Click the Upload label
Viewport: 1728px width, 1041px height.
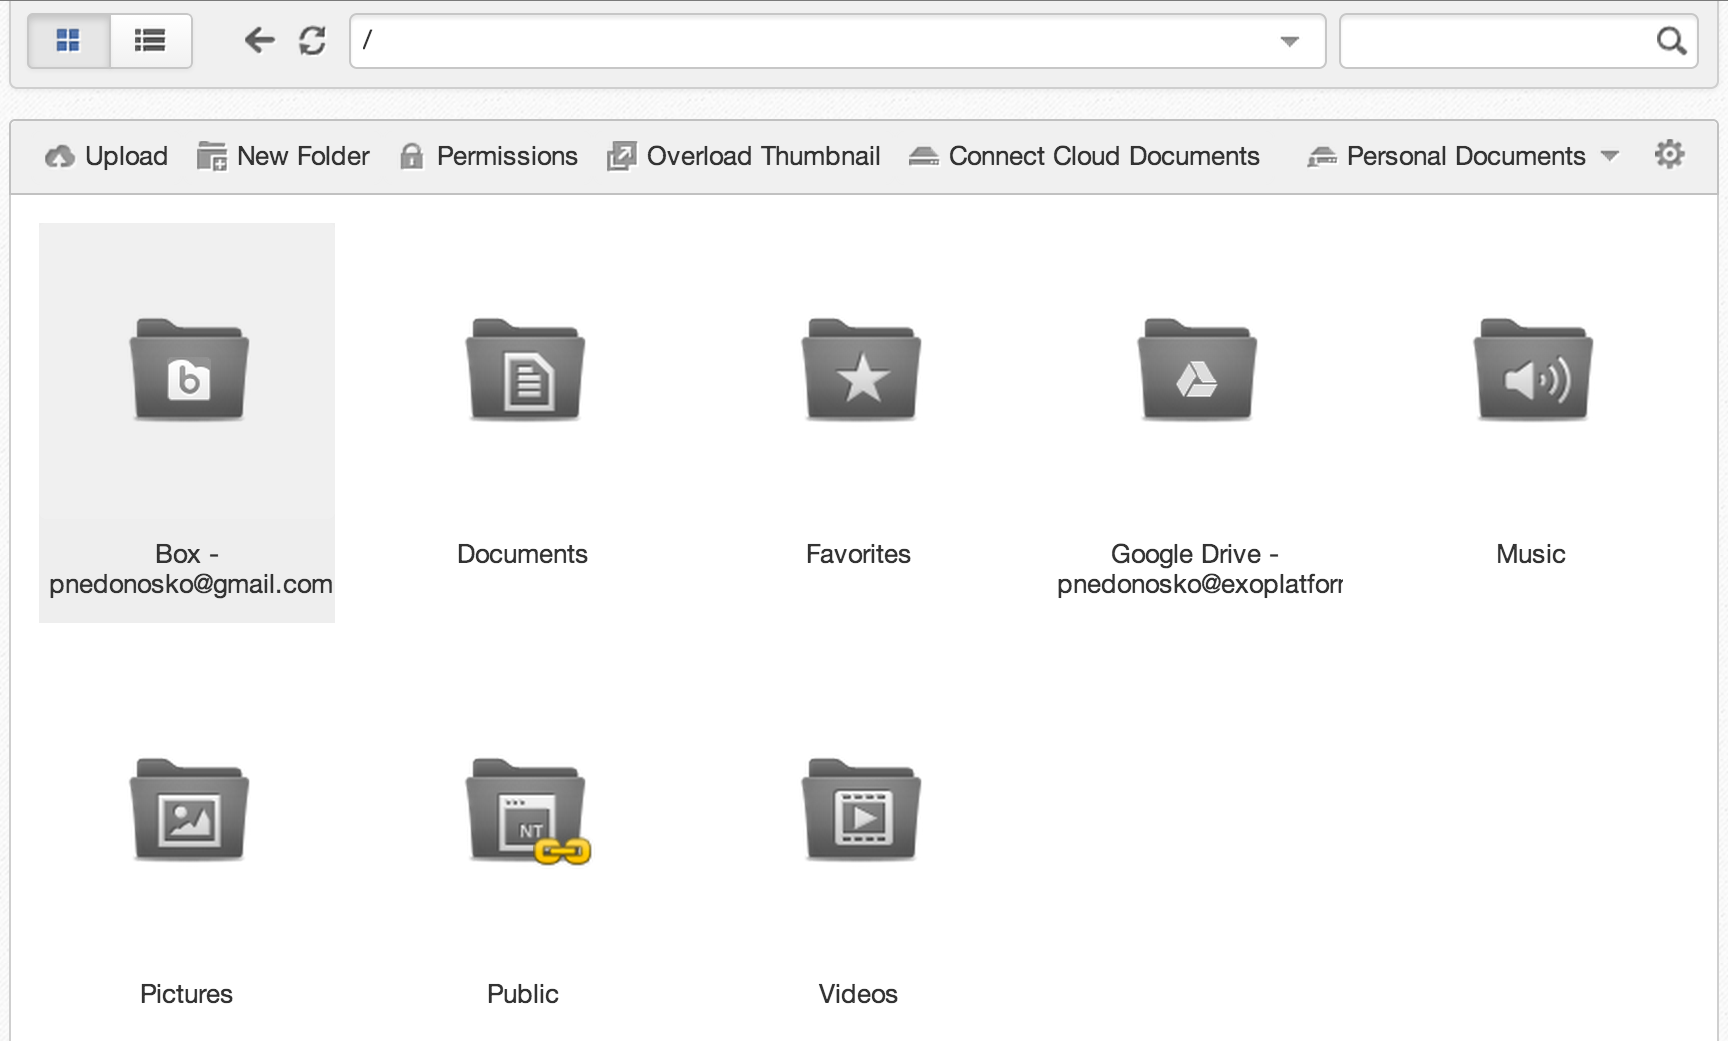coord(126,156)
